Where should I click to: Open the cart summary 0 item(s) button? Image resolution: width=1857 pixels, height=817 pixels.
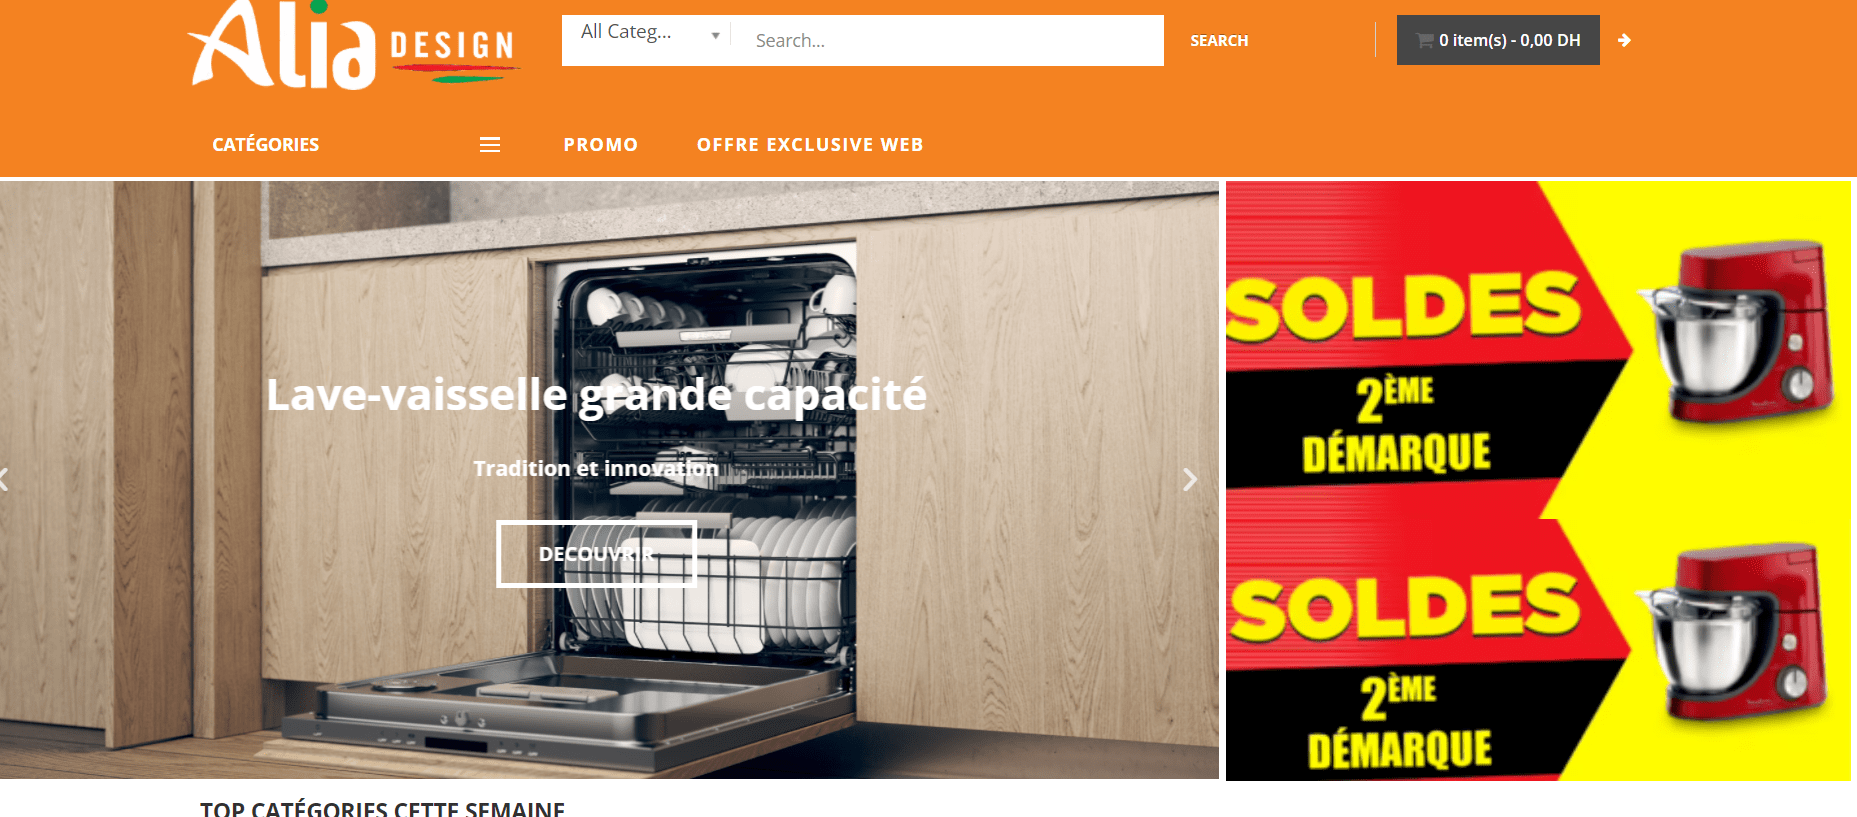tap(1498, 40)
